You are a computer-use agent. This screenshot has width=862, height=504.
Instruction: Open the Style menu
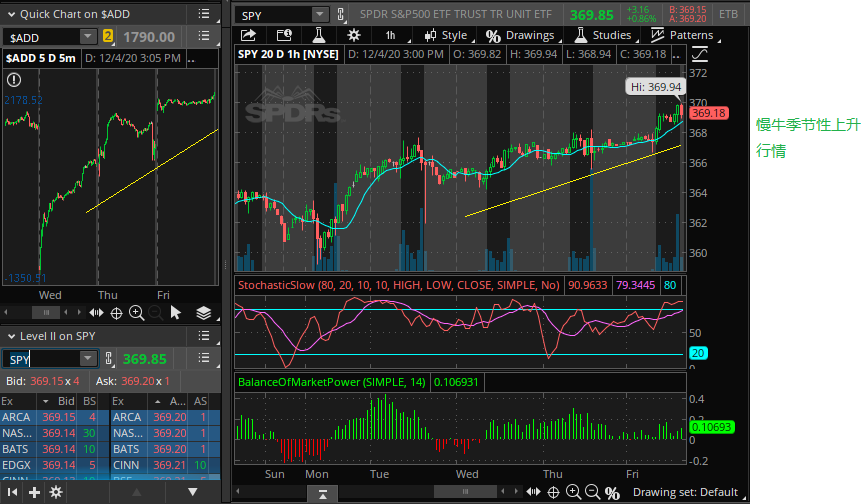click(448, 35)
